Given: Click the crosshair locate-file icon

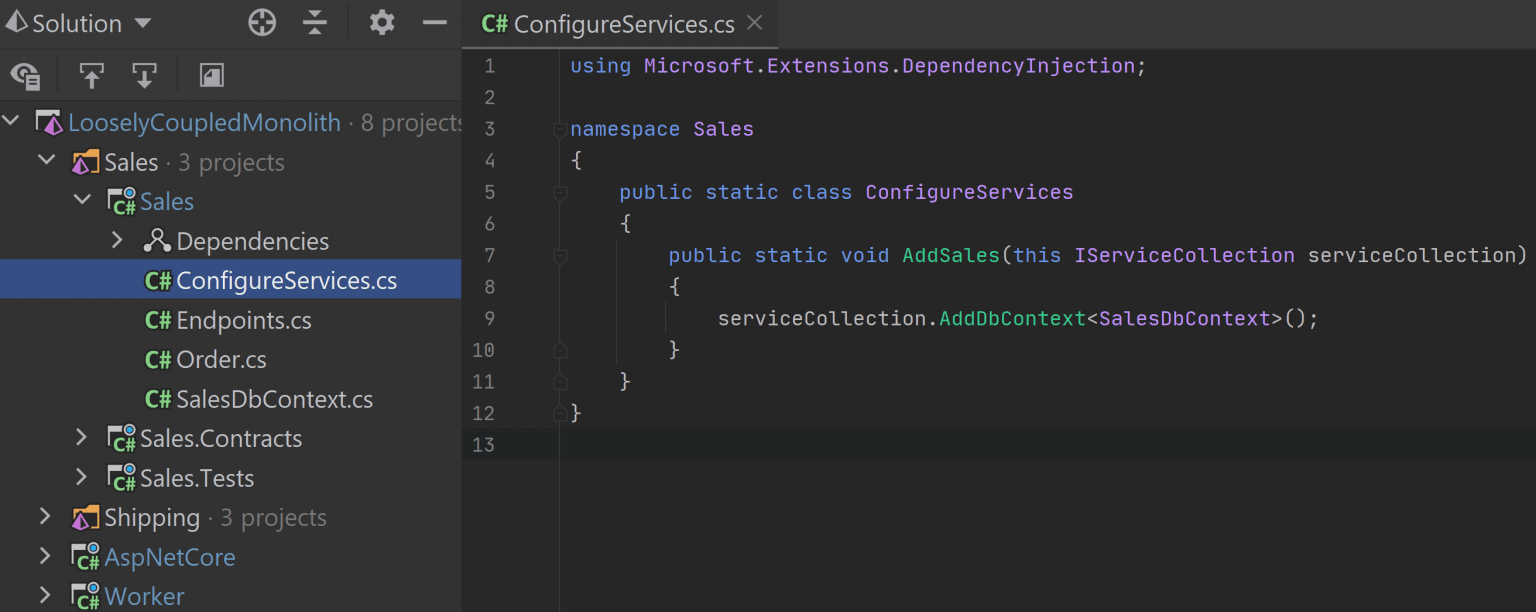Looking at the screenshot, I should 262,22.
